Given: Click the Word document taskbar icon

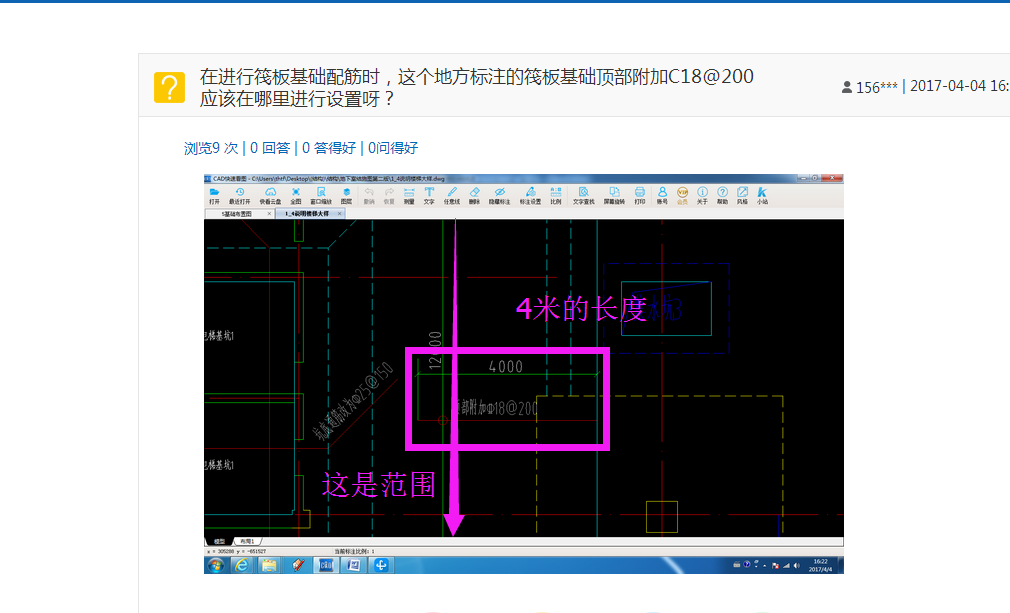Looking at the screenshot, I should click(x=354, y=565).
